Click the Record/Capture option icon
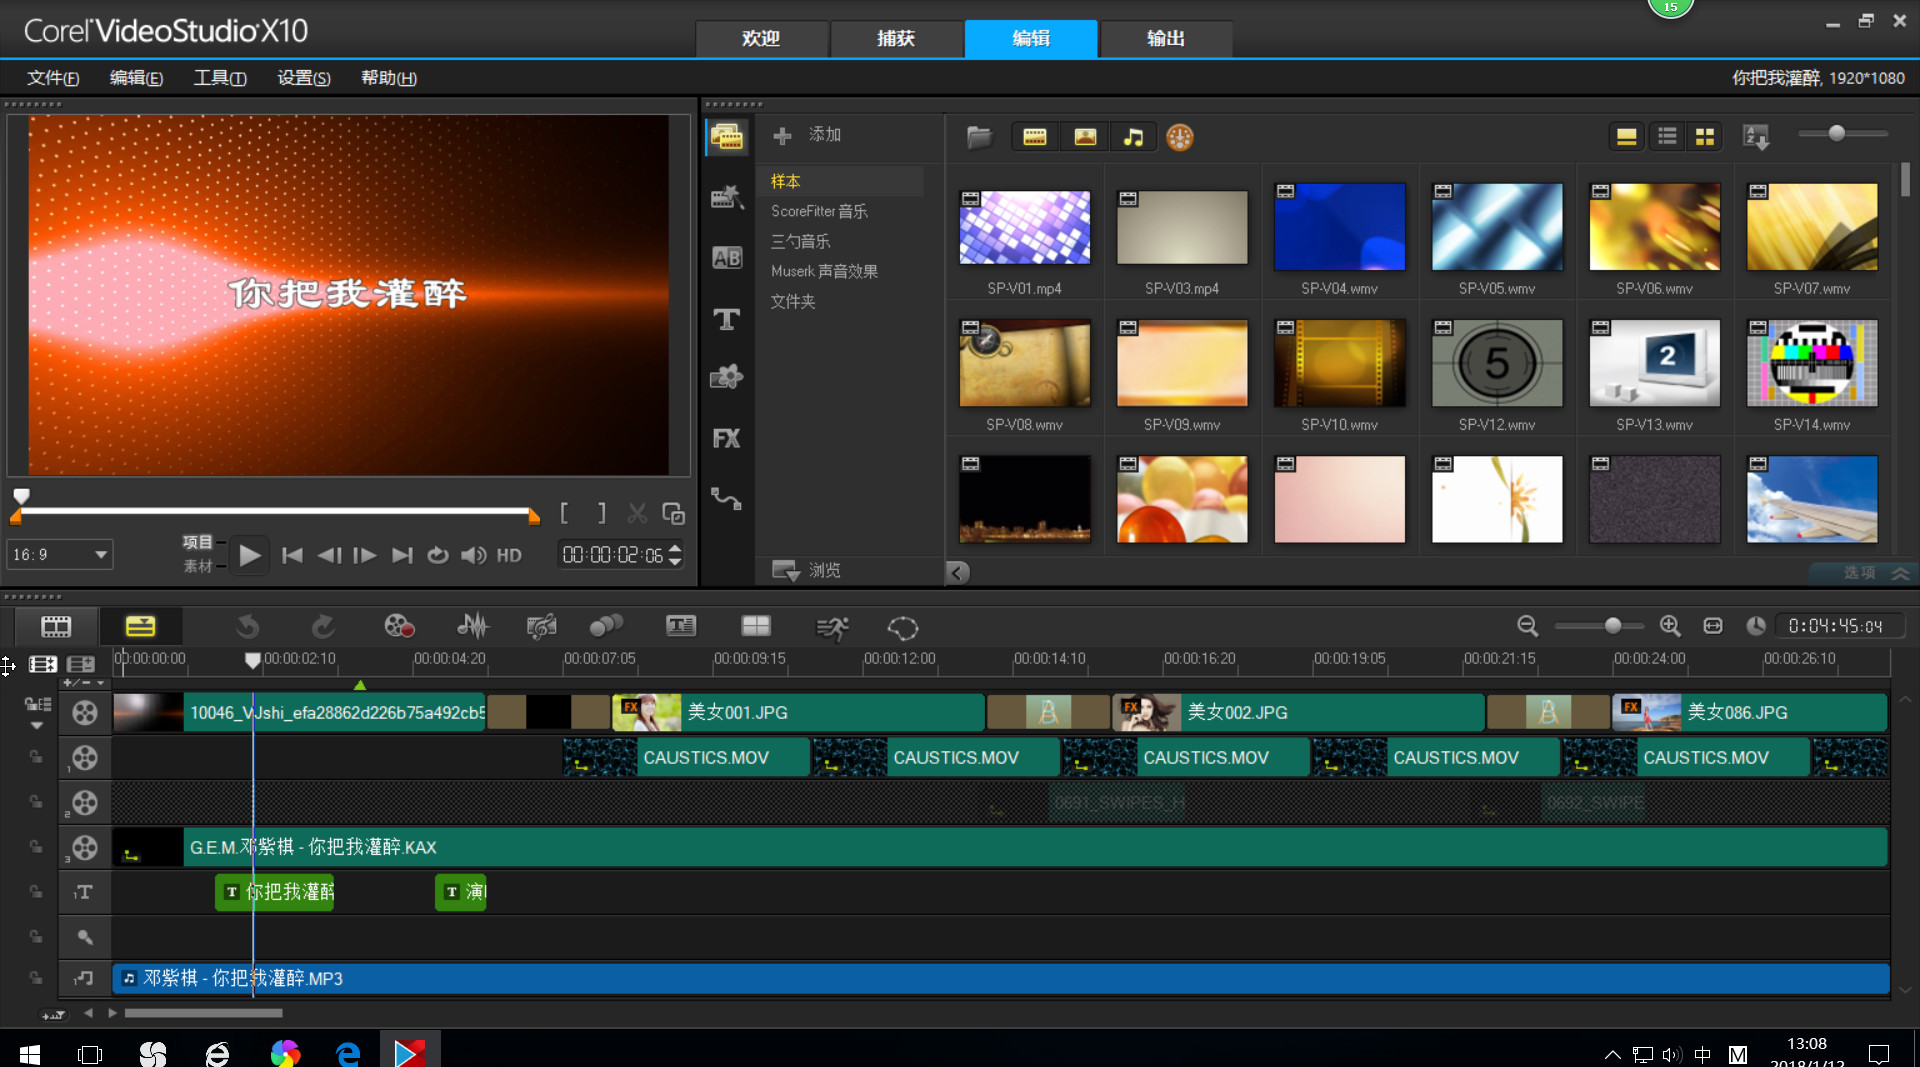 click(399, 627)
